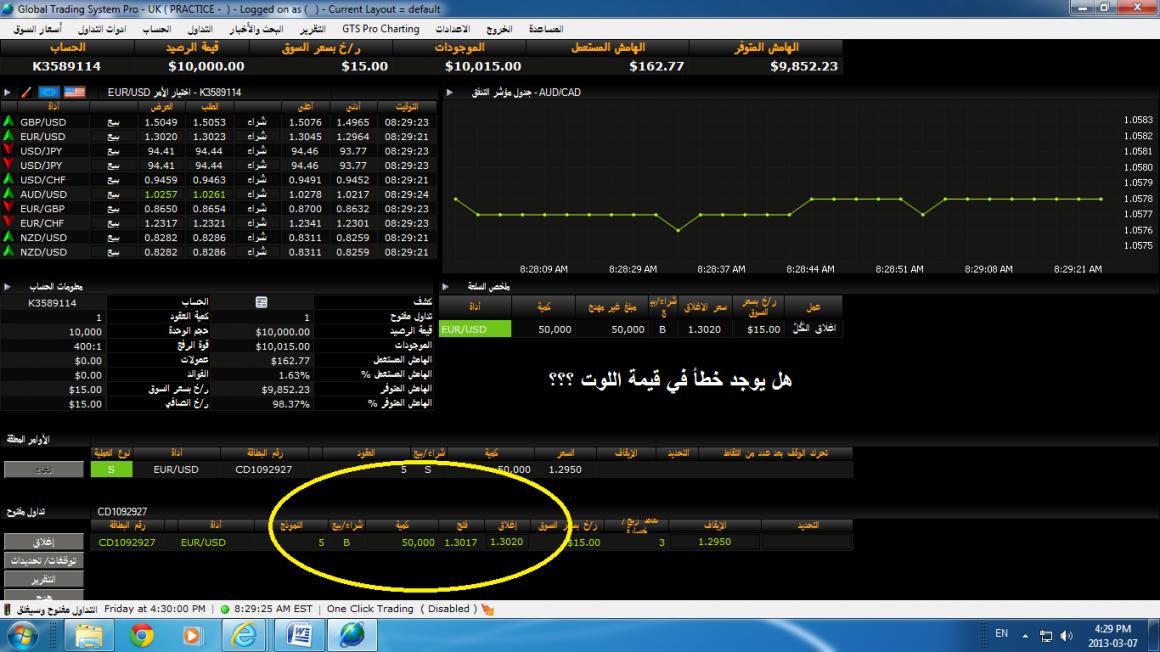Click بيع in the GBP/USD row
The image size is (1160, 652).
113,122
